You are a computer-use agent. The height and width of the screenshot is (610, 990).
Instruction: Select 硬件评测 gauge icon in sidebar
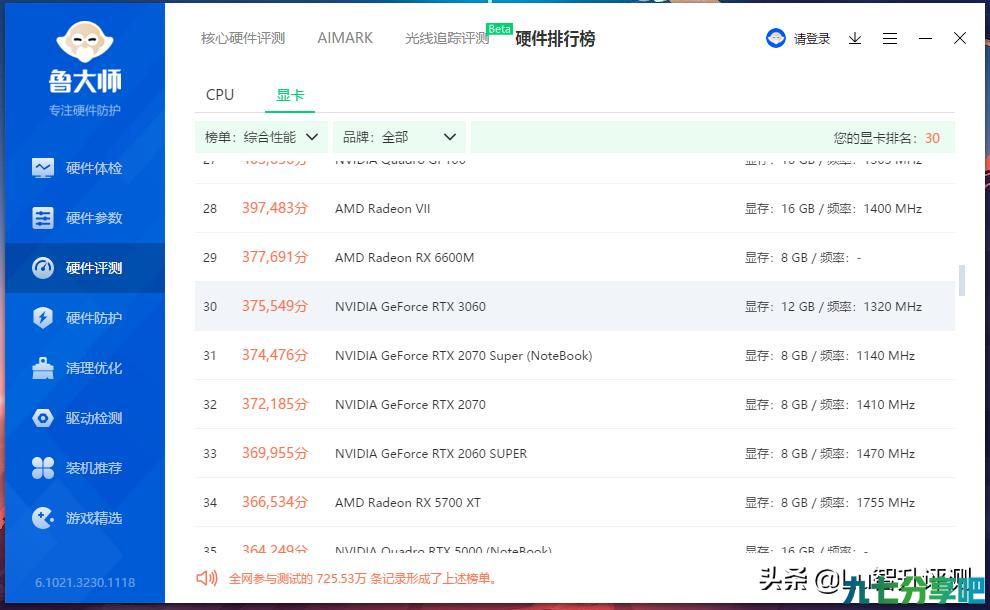(x=43, y=268)
